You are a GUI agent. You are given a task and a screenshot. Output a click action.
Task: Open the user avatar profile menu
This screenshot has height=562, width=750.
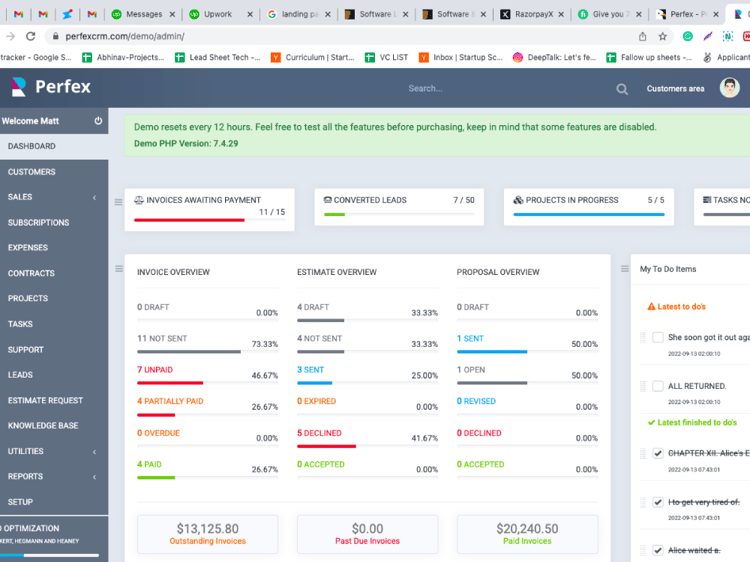pyautogui.click(x=729, y=88)
